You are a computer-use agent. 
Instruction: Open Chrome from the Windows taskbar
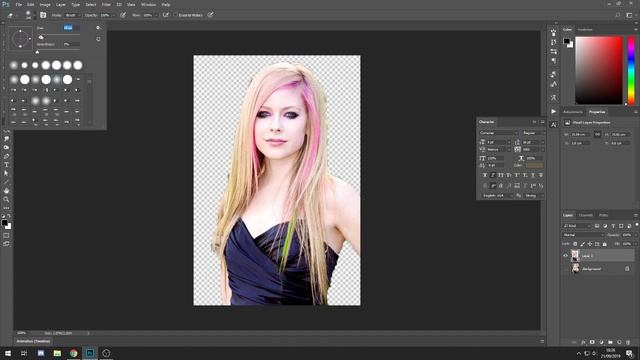73,353
